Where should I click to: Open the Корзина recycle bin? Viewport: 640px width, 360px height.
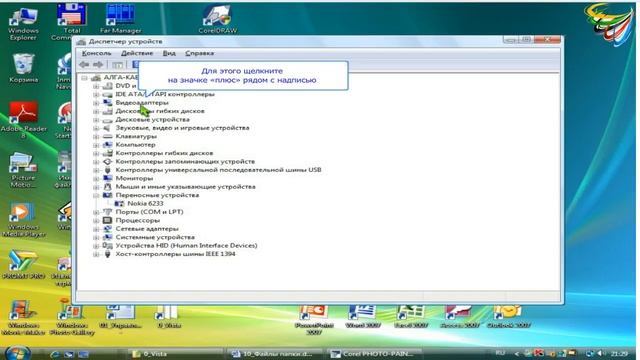click(x=23, y=68)
